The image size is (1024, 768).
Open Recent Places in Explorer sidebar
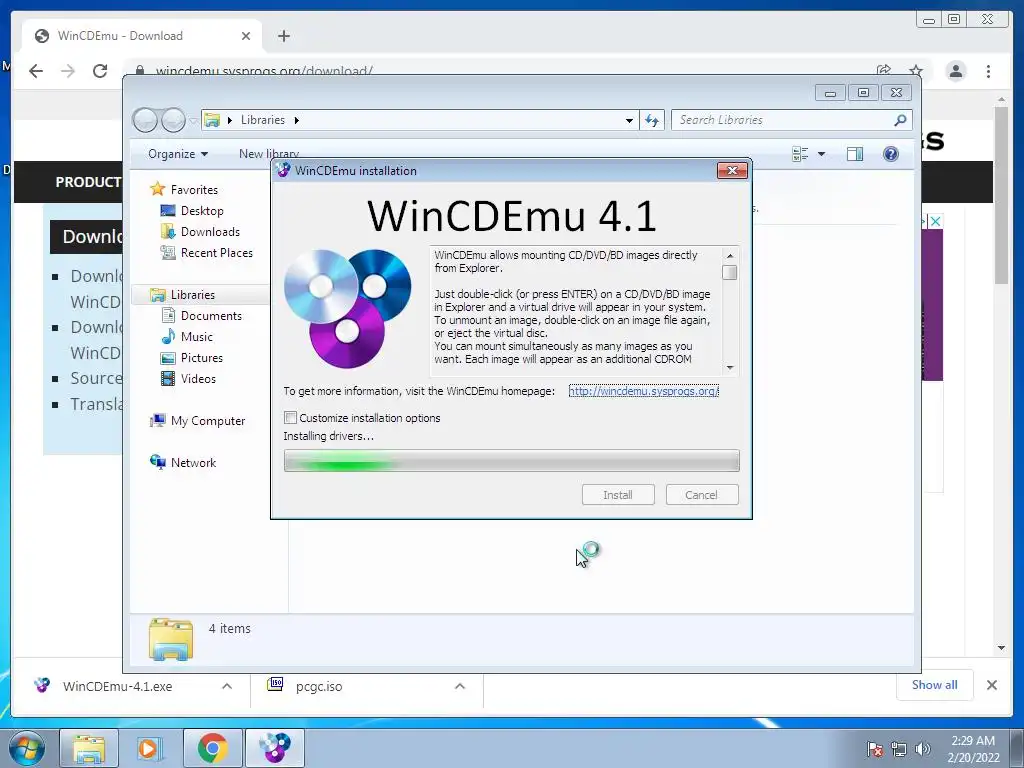point(216,253)
